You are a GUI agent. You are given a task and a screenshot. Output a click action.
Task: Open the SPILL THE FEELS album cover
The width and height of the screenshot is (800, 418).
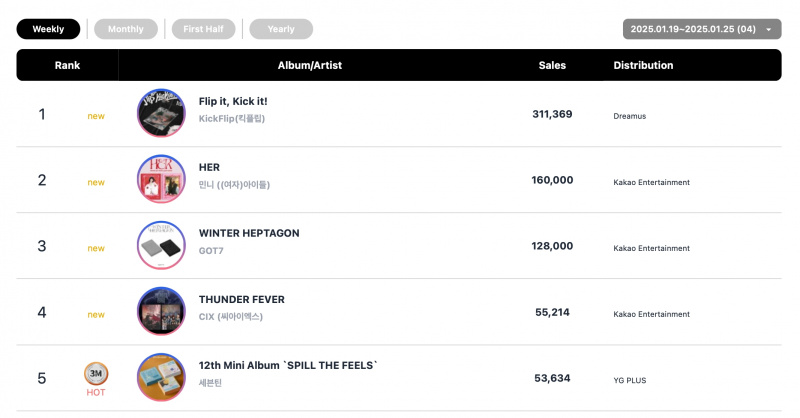[x=161, y=378]
